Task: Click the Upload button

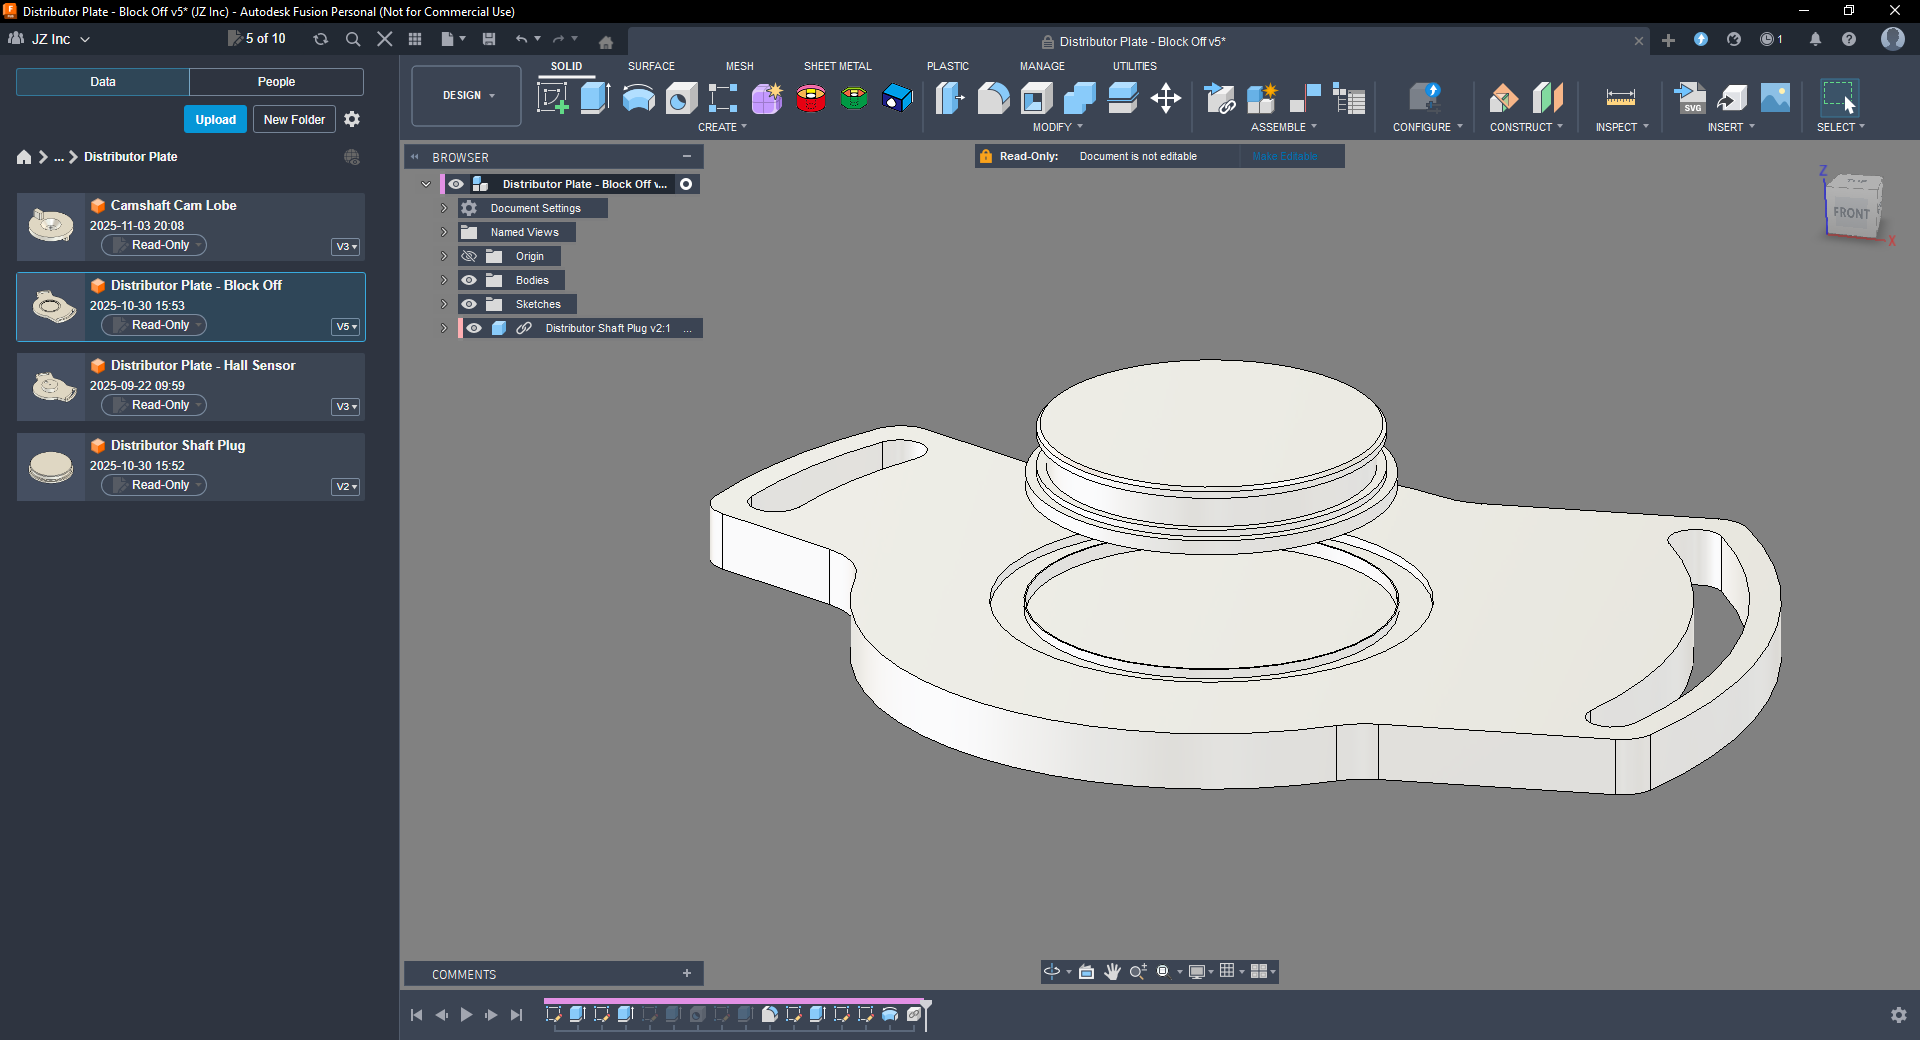Action: (x=215, y=119)
